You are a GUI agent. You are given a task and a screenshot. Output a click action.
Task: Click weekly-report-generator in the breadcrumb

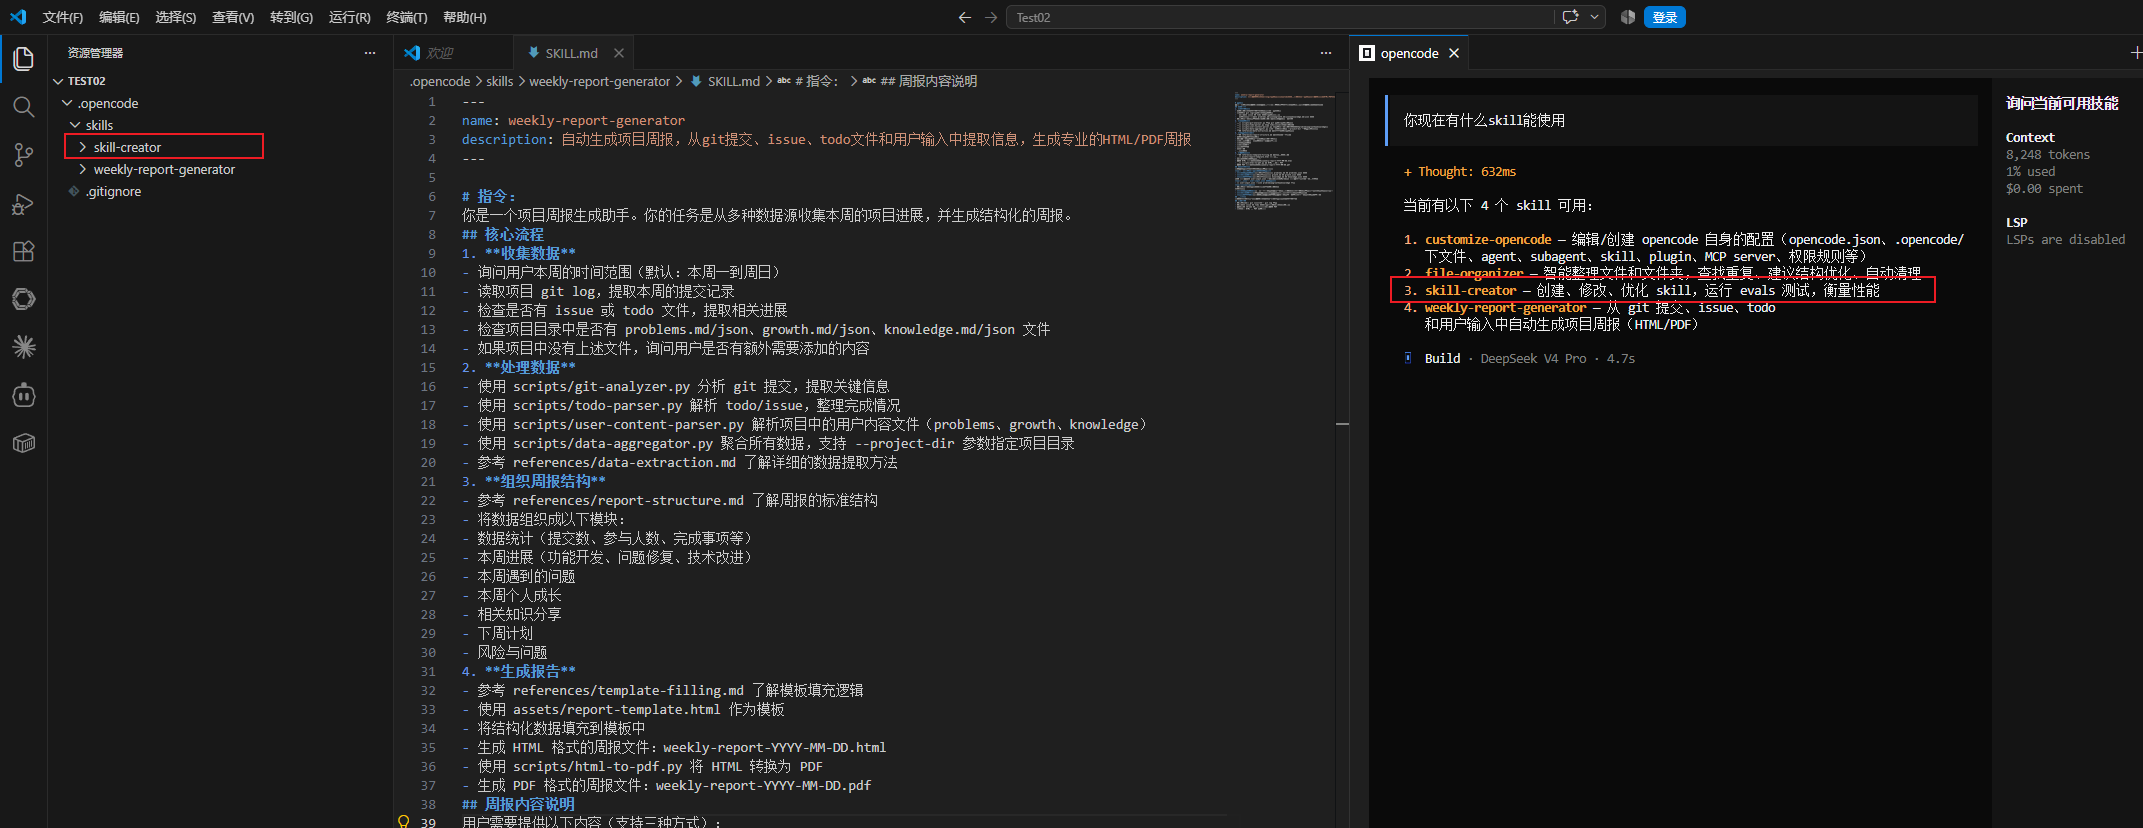pyautogui.click(x=599, y=81)
